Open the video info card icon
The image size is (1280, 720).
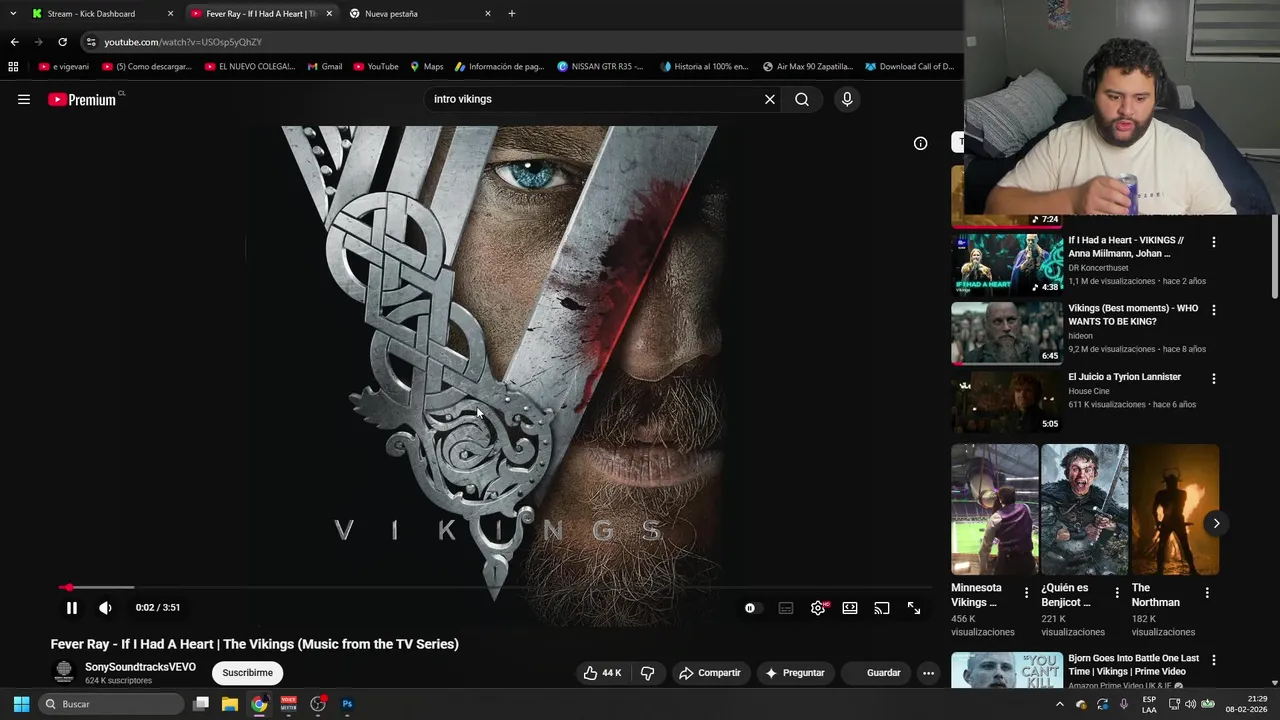coord(920,143)
